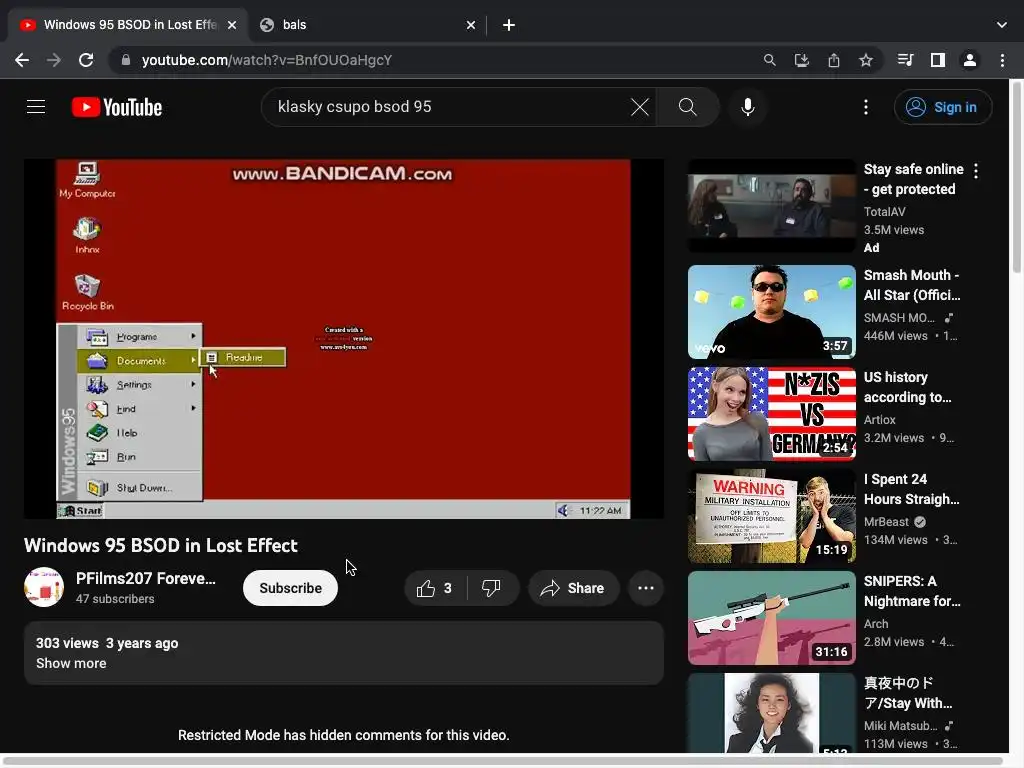Screen dimensions: 1024x768
Task: Click I Spent 24 Hours Straight title
Action: pyautogui.click(x=912, y=489)
